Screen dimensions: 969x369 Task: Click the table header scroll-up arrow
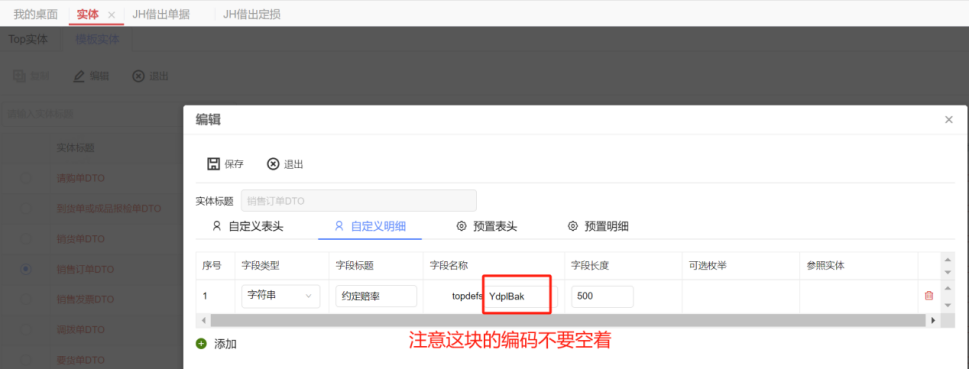[x=947, y=259]
